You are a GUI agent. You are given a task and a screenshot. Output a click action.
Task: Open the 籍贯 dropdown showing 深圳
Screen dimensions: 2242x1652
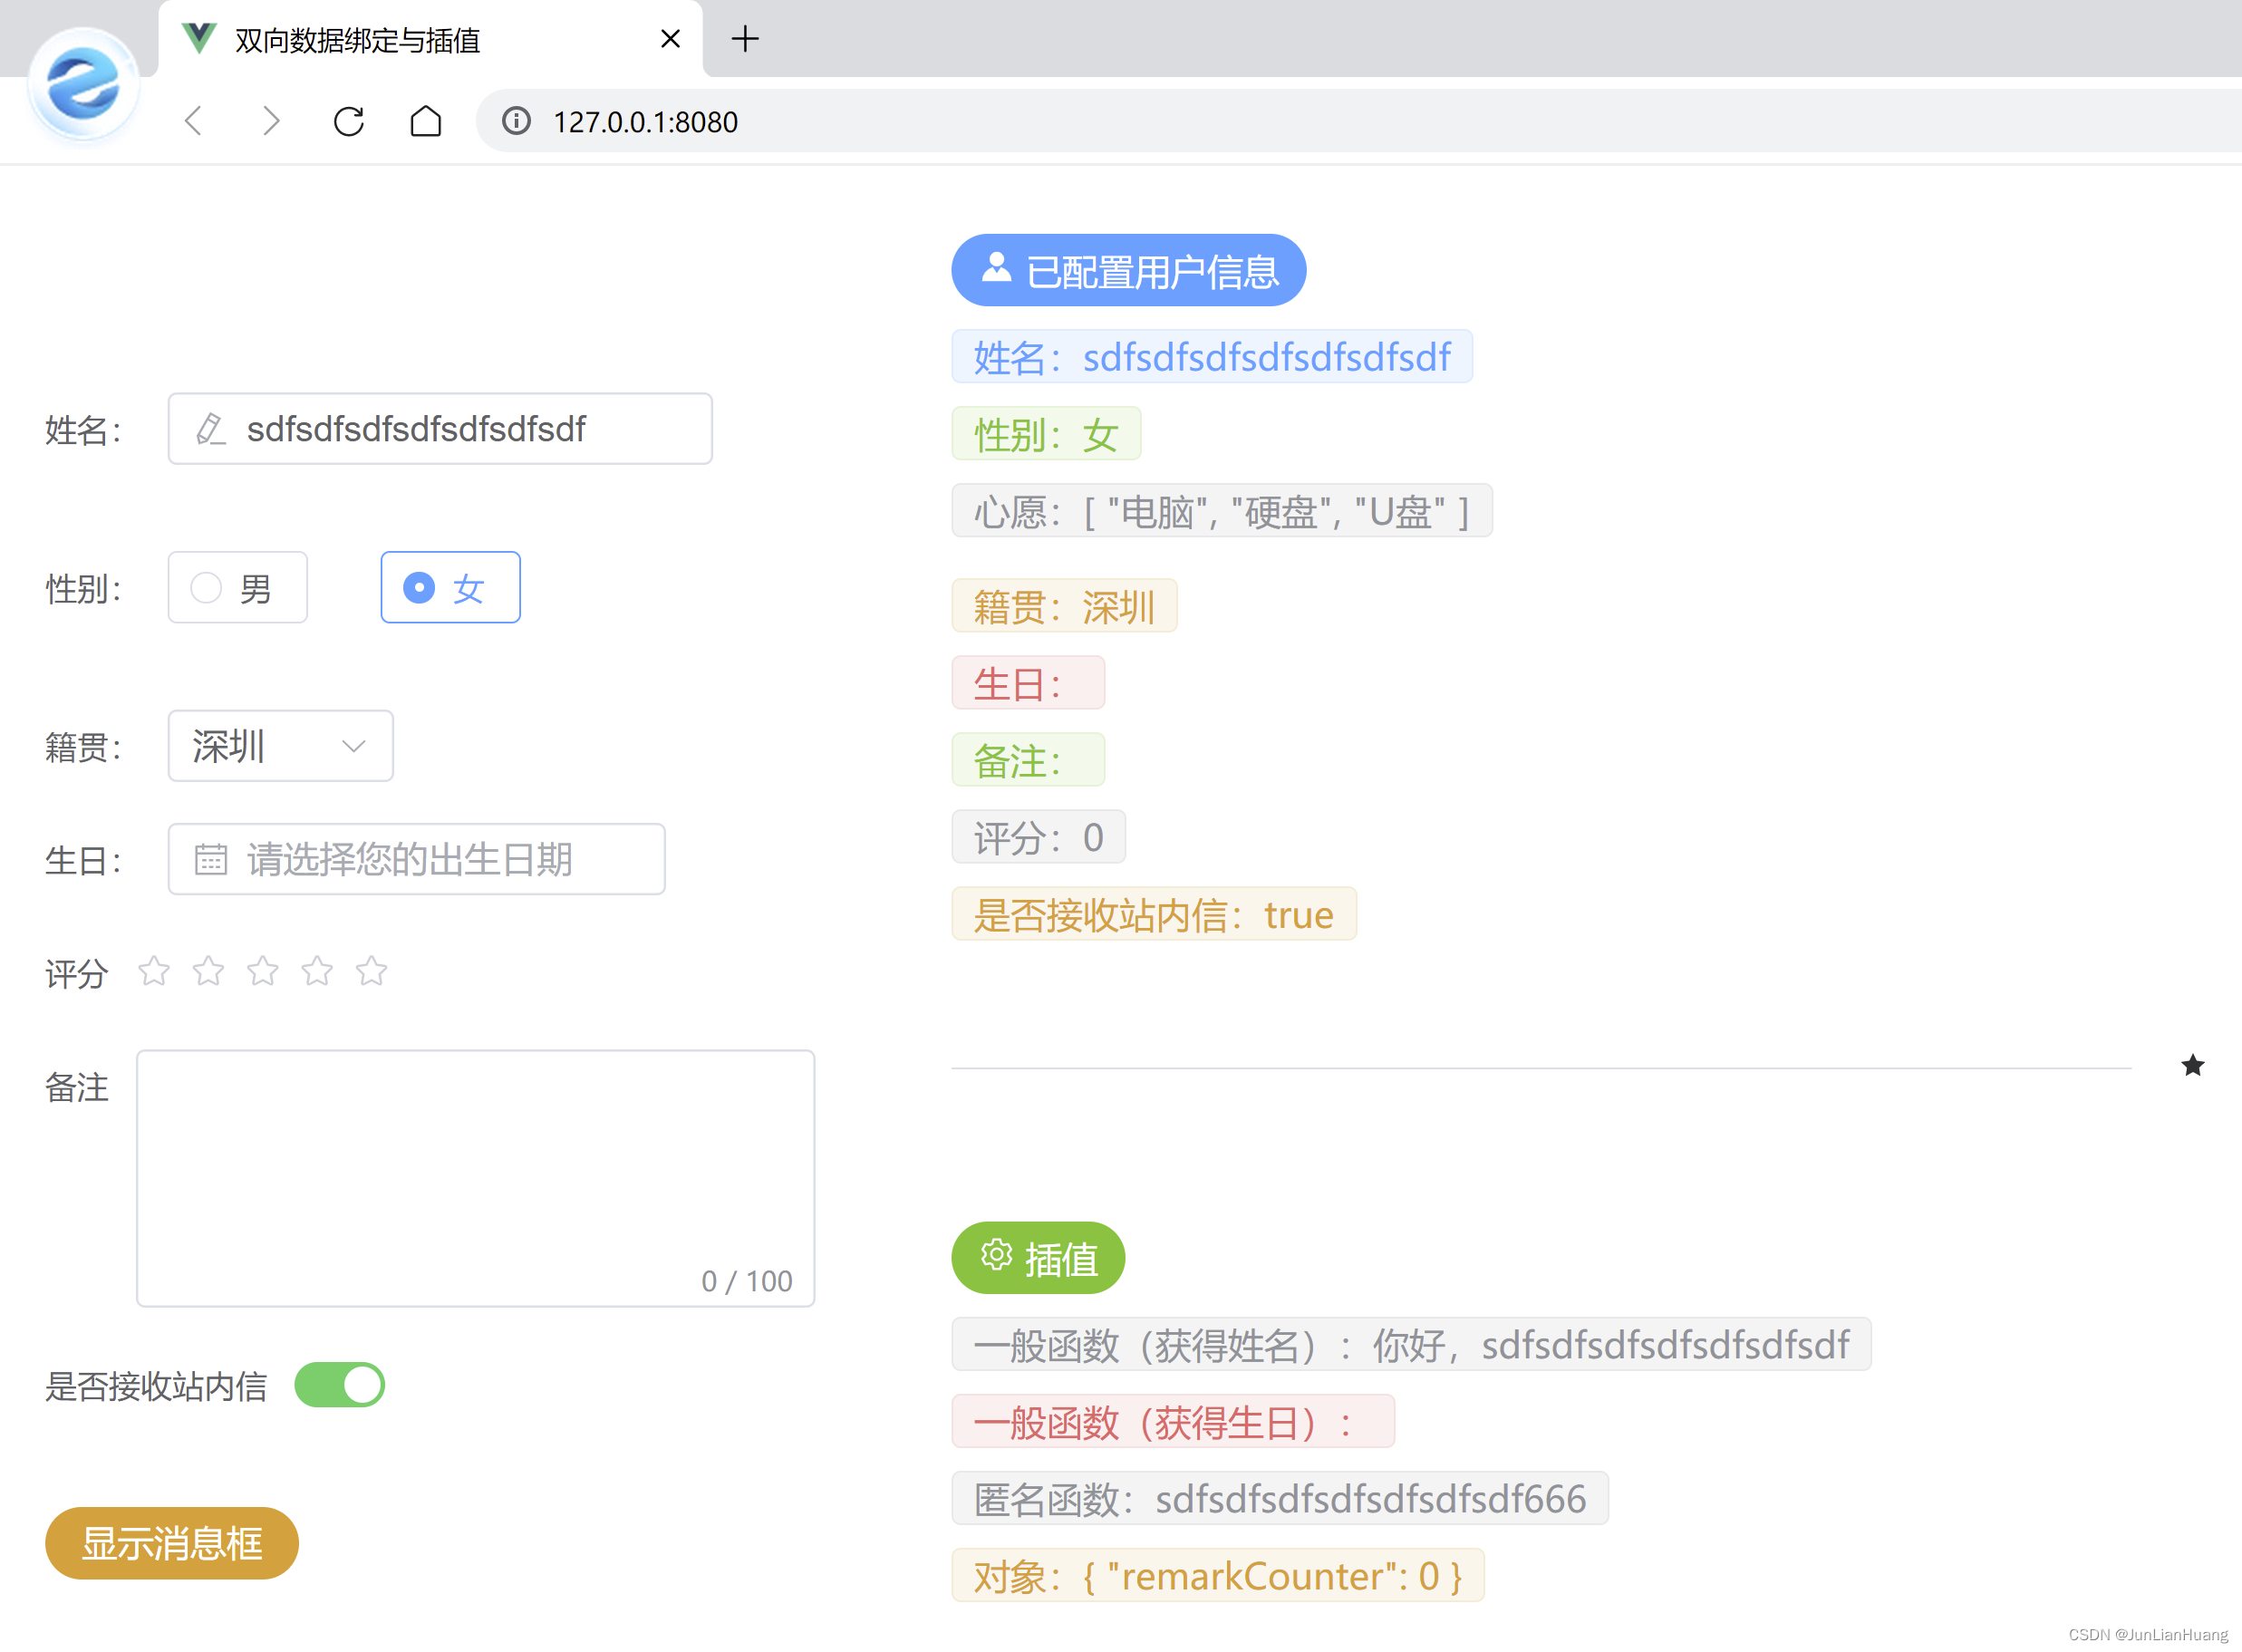pos(280,746)
